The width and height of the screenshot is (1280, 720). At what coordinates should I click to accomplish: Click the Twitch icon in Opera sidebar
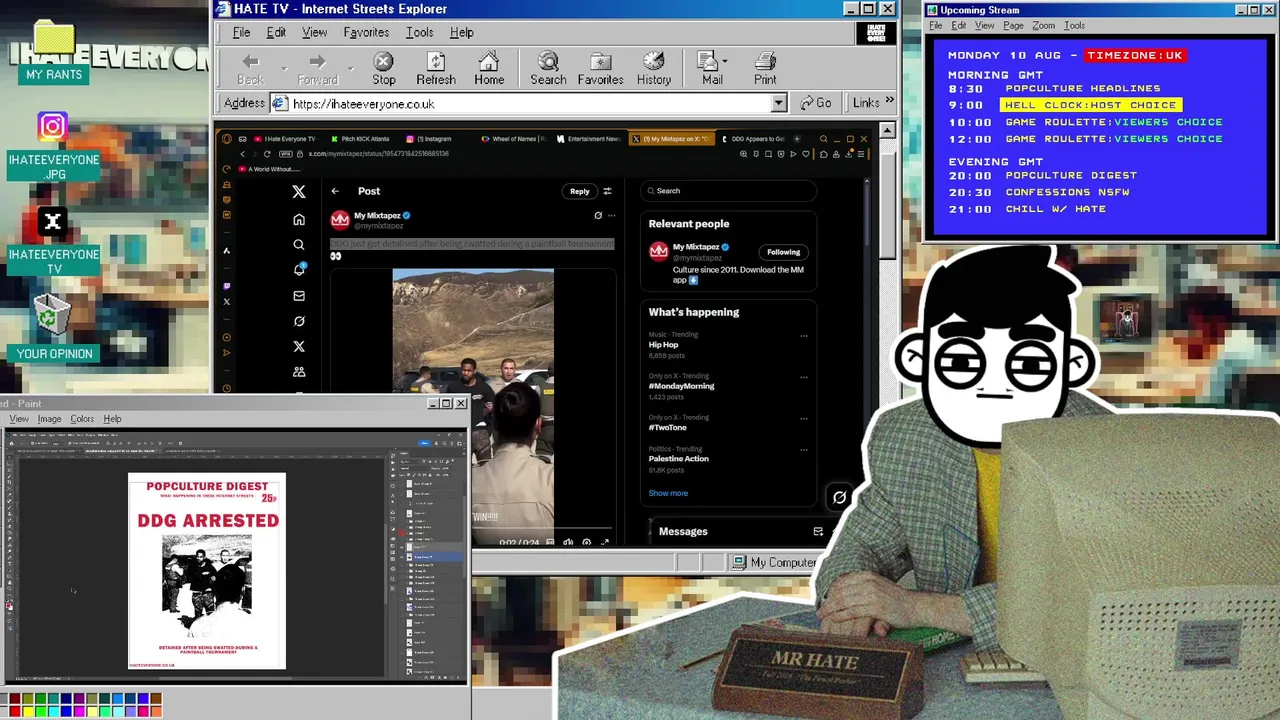pos(226,285)
